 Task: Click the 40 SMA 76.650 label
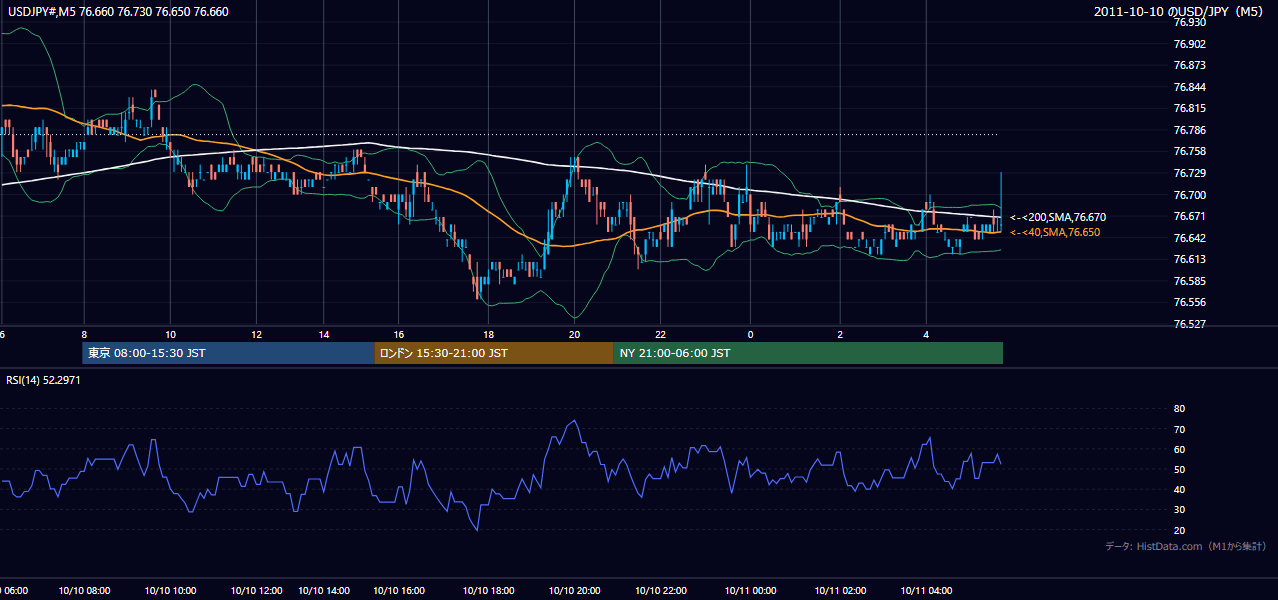(x=1055, y=232)
